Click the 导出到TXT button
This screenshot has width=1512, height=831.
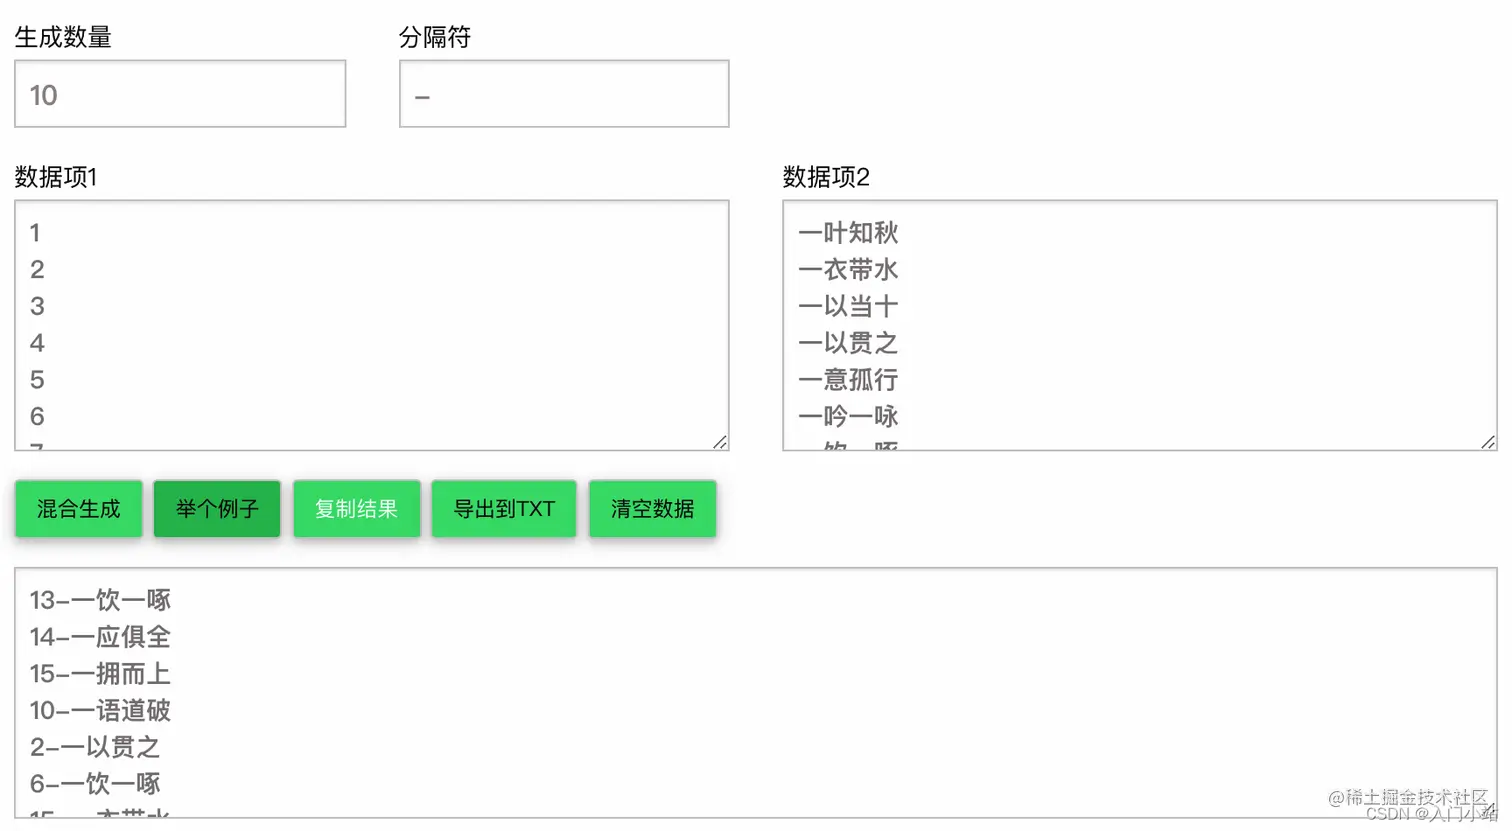click(x=503, y=509)
